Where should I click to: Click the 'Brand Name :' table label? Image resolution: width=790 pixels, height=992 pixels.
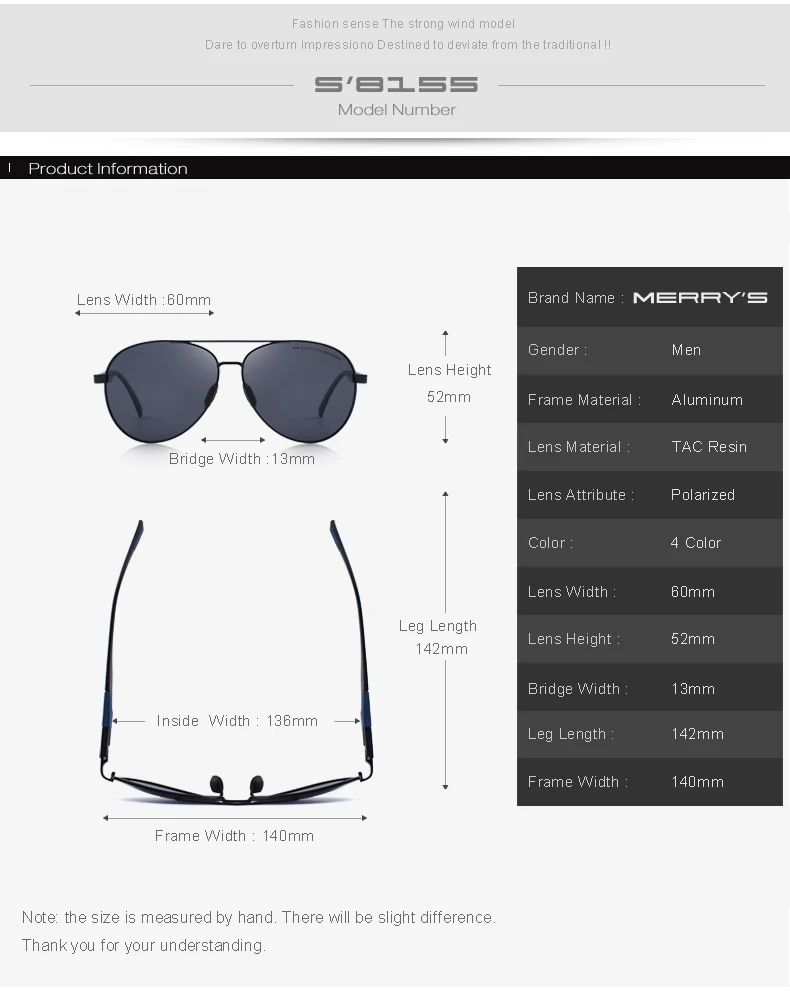(576, 298)
